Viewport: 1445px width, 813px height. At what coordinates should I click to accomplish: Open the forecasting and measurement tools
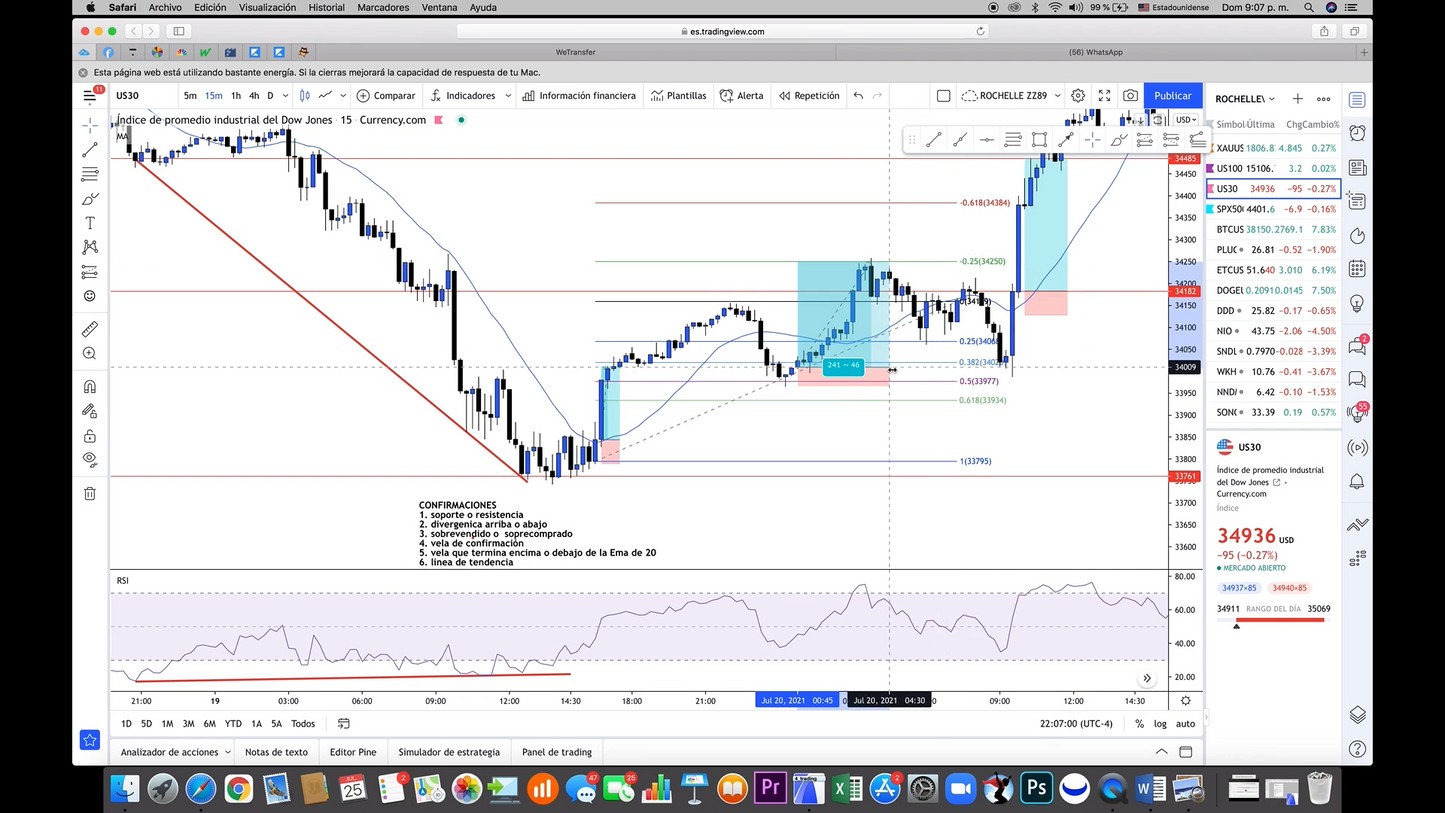90,272
